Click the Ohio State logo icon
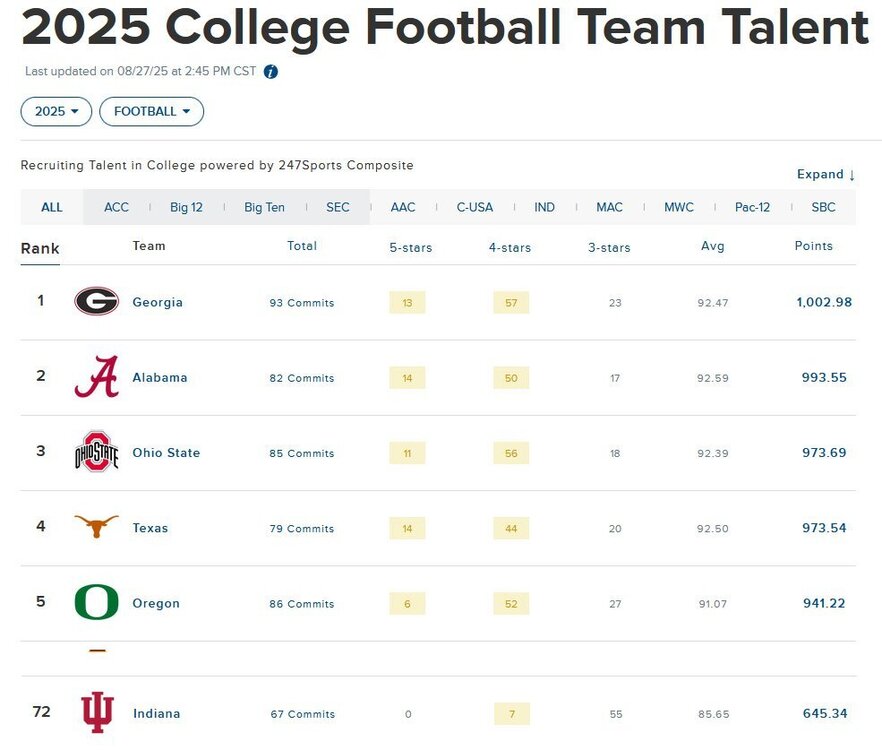This screenshot has height=750, width=882. click(96, 452)
